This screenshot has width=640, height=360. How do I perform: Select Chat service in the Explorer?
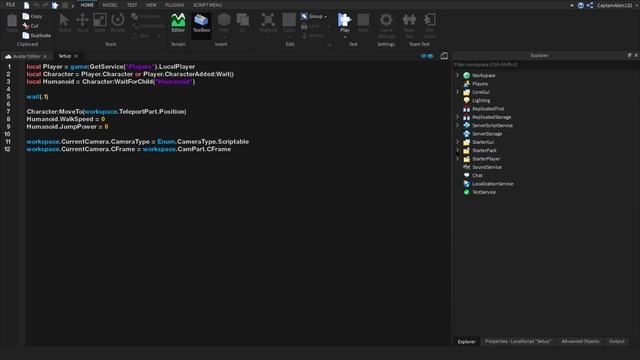477,176
